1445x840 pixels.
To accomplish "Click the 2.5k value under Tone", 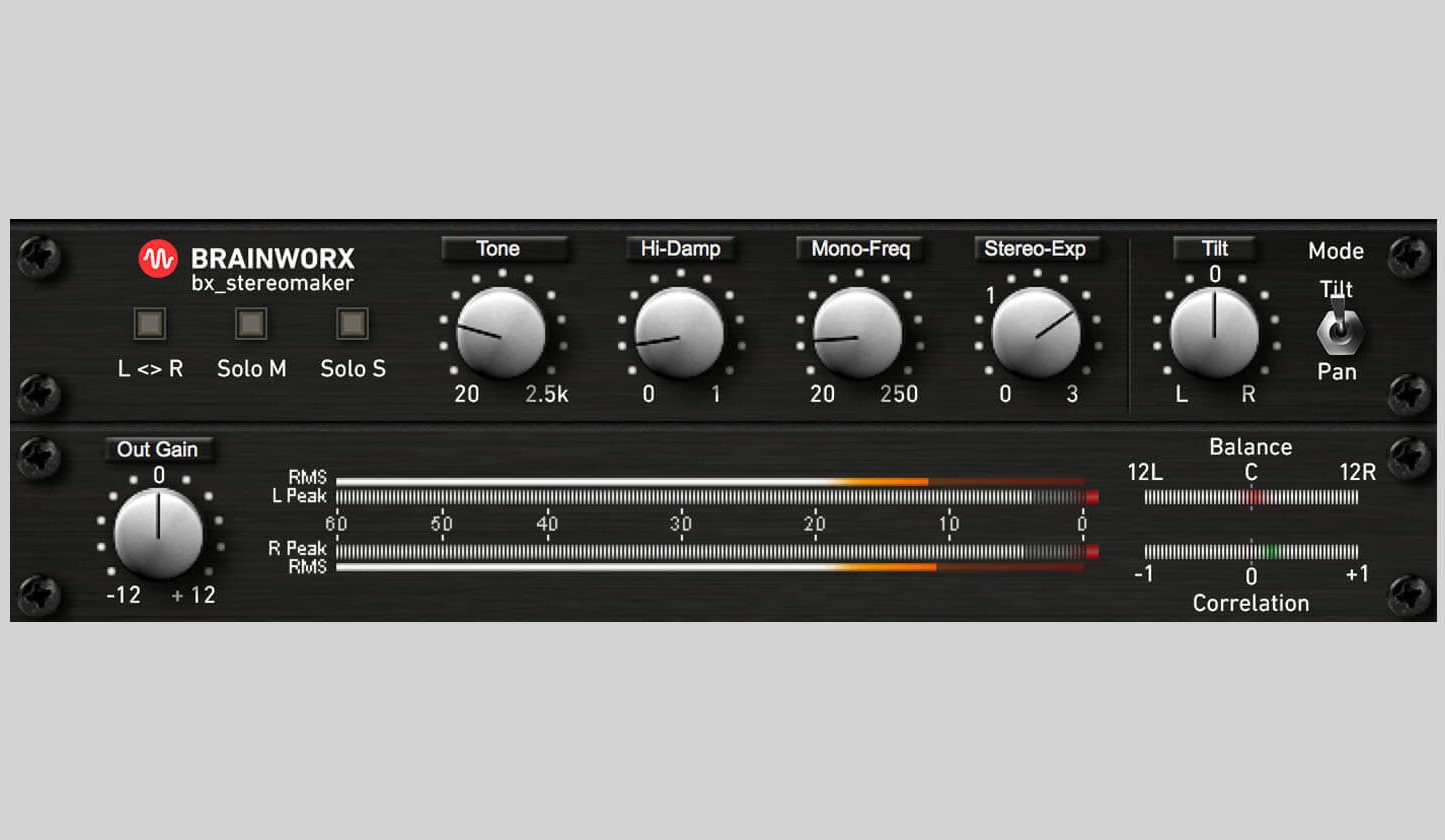I will pyautogui.click(x=547, y=394).
